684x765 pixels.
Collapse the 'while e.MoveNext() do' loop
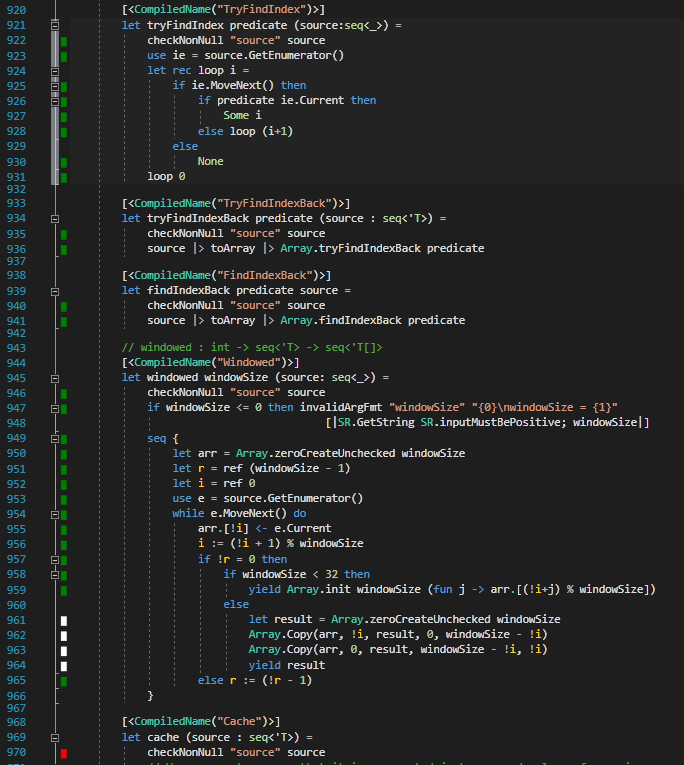coord(55,515)
